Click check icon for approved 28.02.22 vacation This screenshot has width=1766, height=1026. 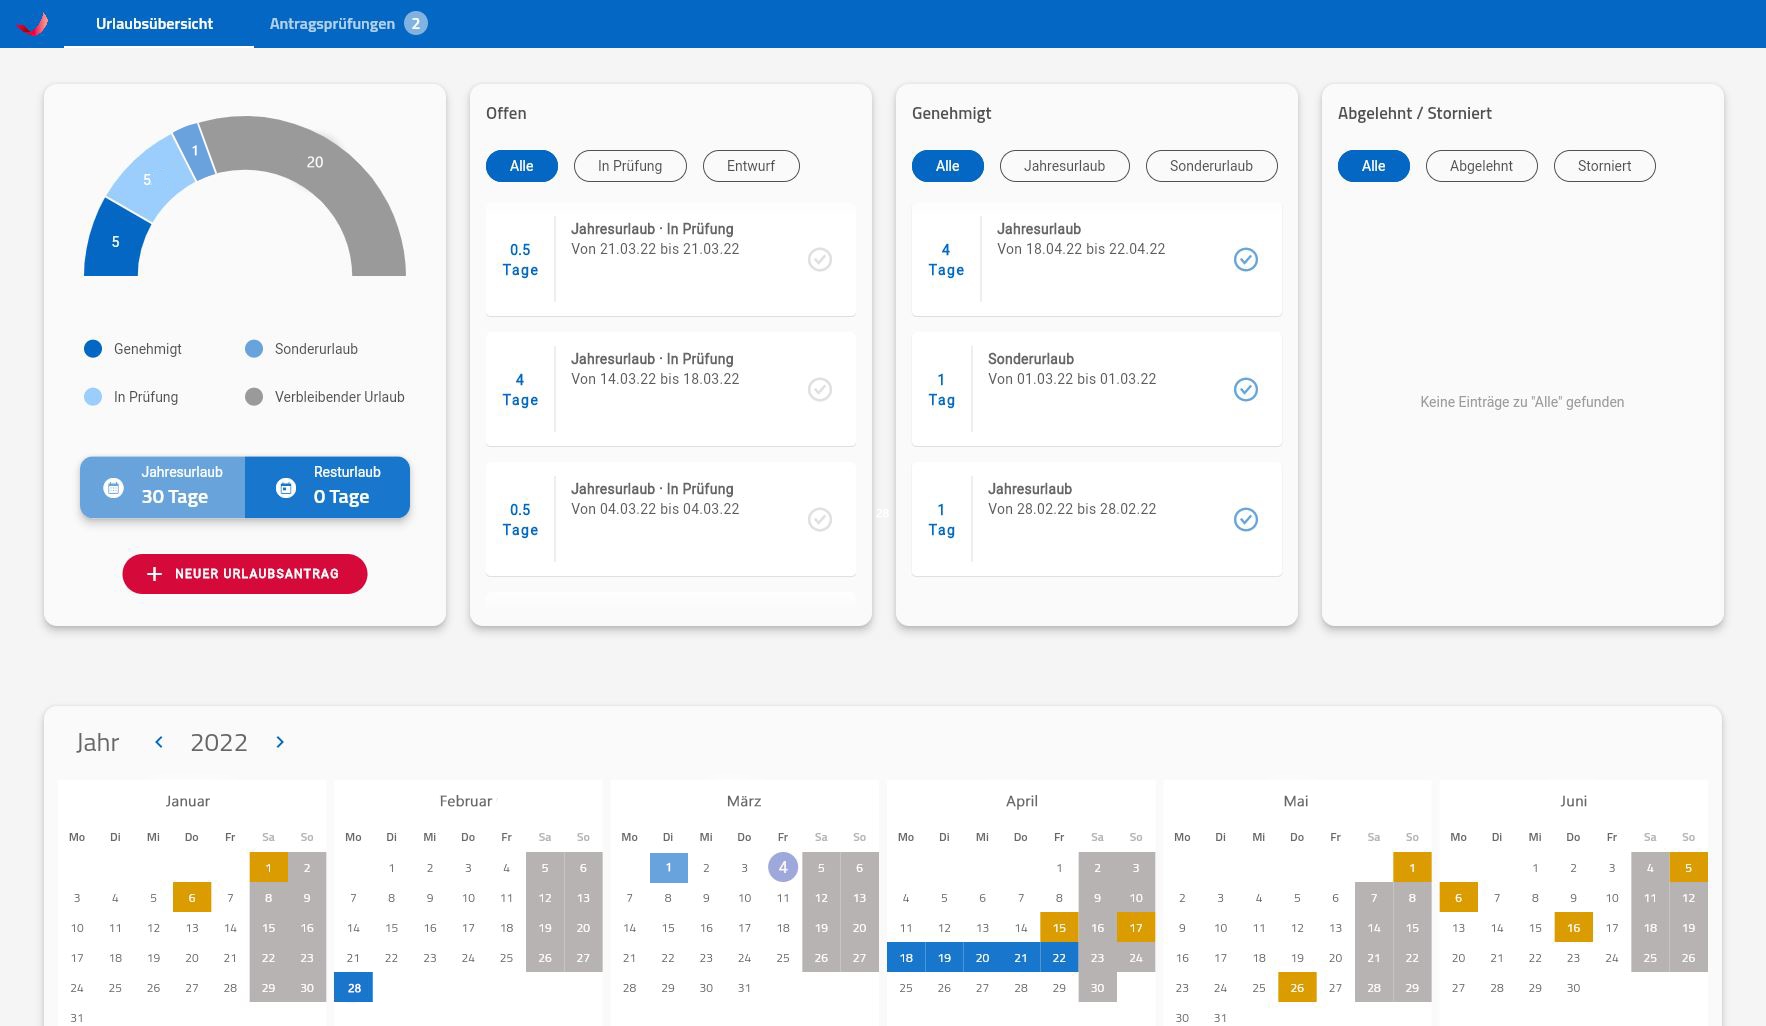click(x=1245, y=520)
